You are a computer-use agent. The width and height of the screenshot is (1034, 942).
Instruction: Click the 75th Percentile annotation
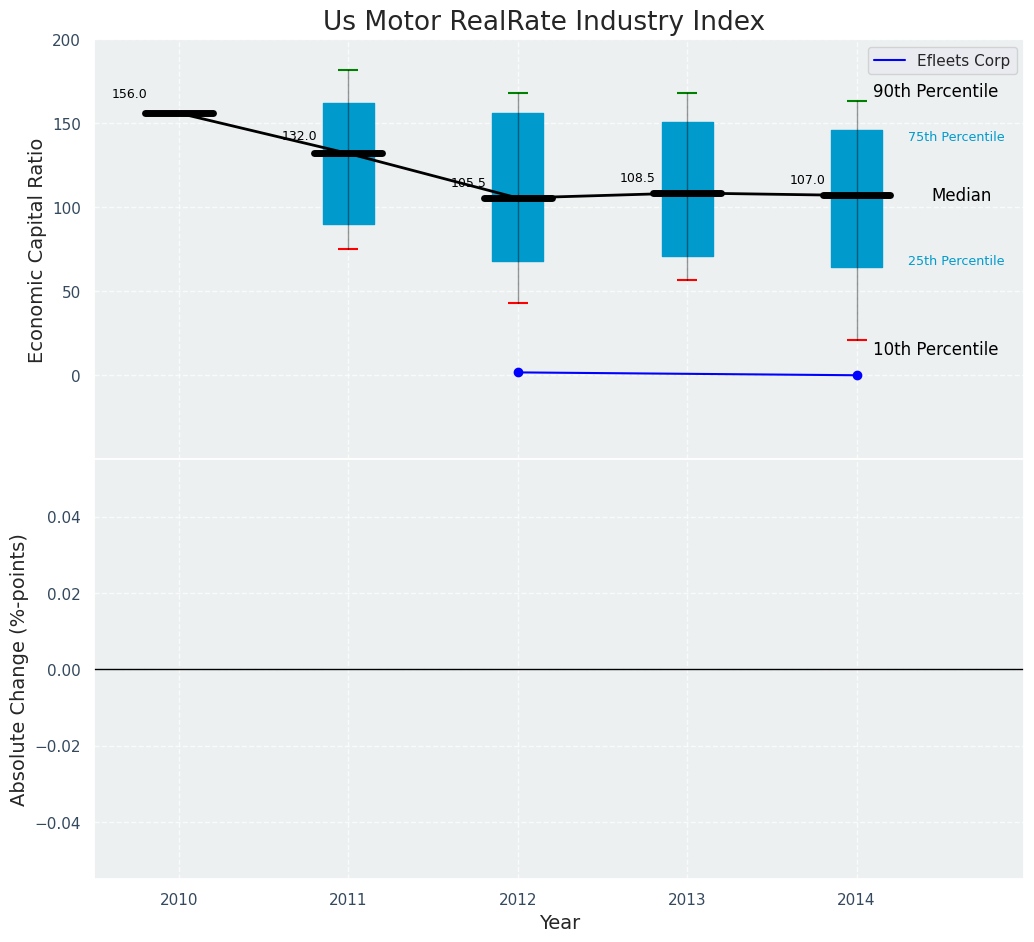[956, 137]
